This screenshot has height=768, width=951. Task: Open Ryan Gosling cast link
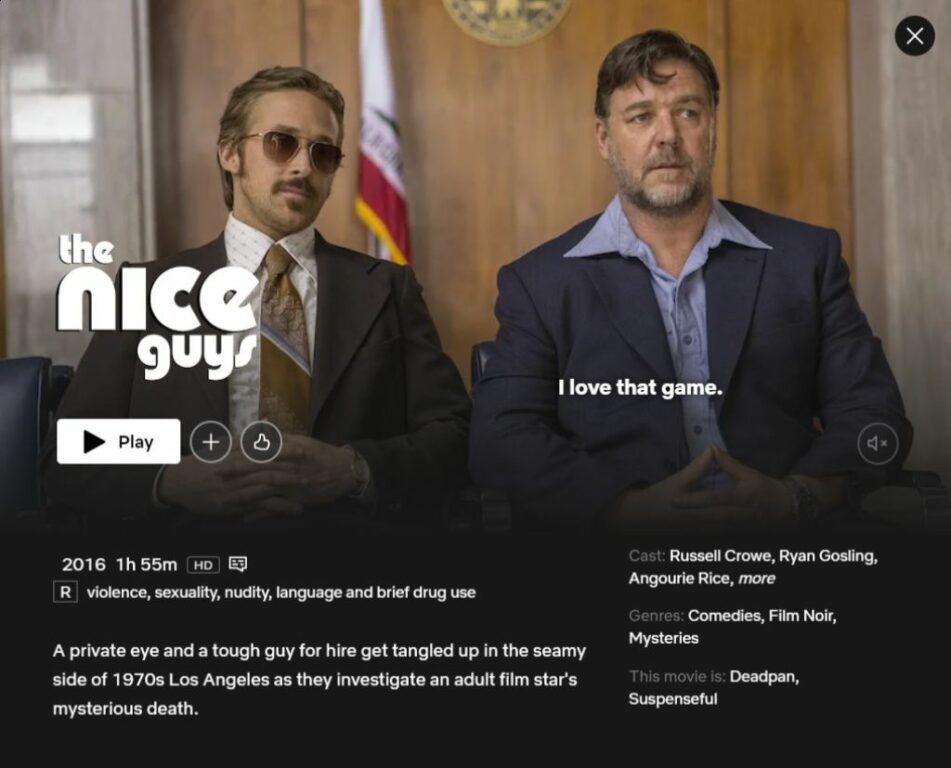click(x=827, y=556)
